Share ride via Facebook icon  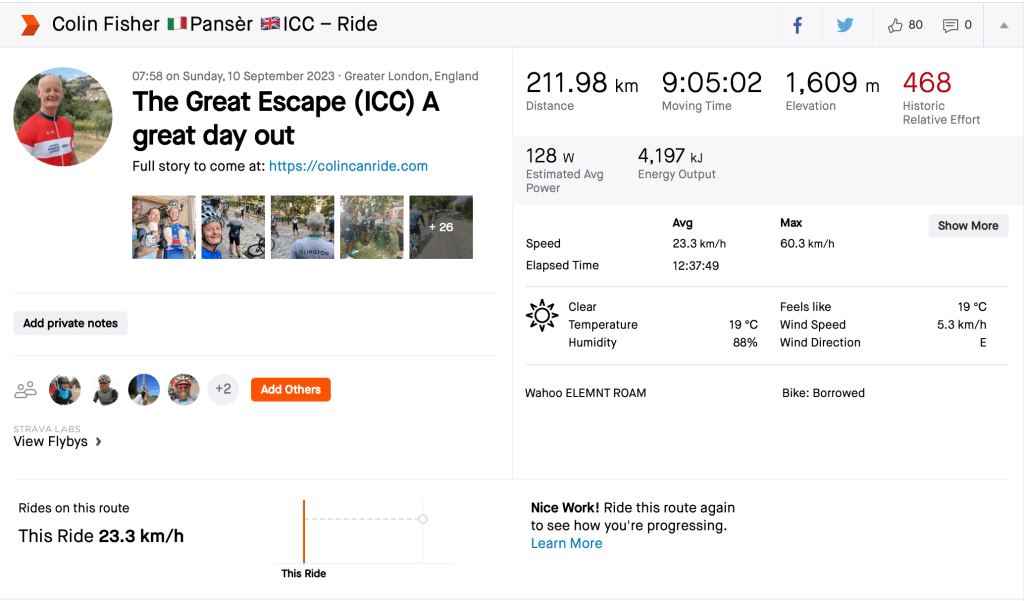(x=798, y=25)
